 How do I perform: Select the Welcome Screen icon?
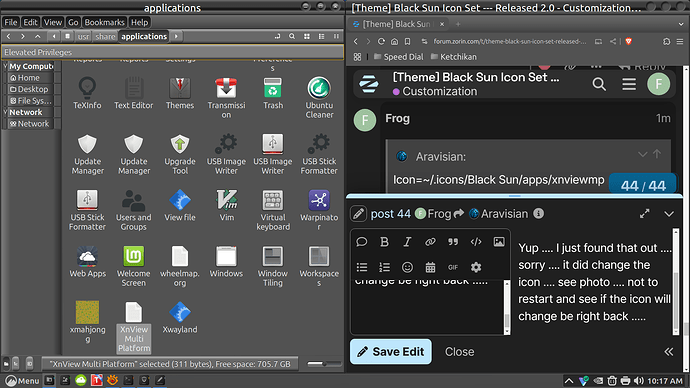(134, 256)
